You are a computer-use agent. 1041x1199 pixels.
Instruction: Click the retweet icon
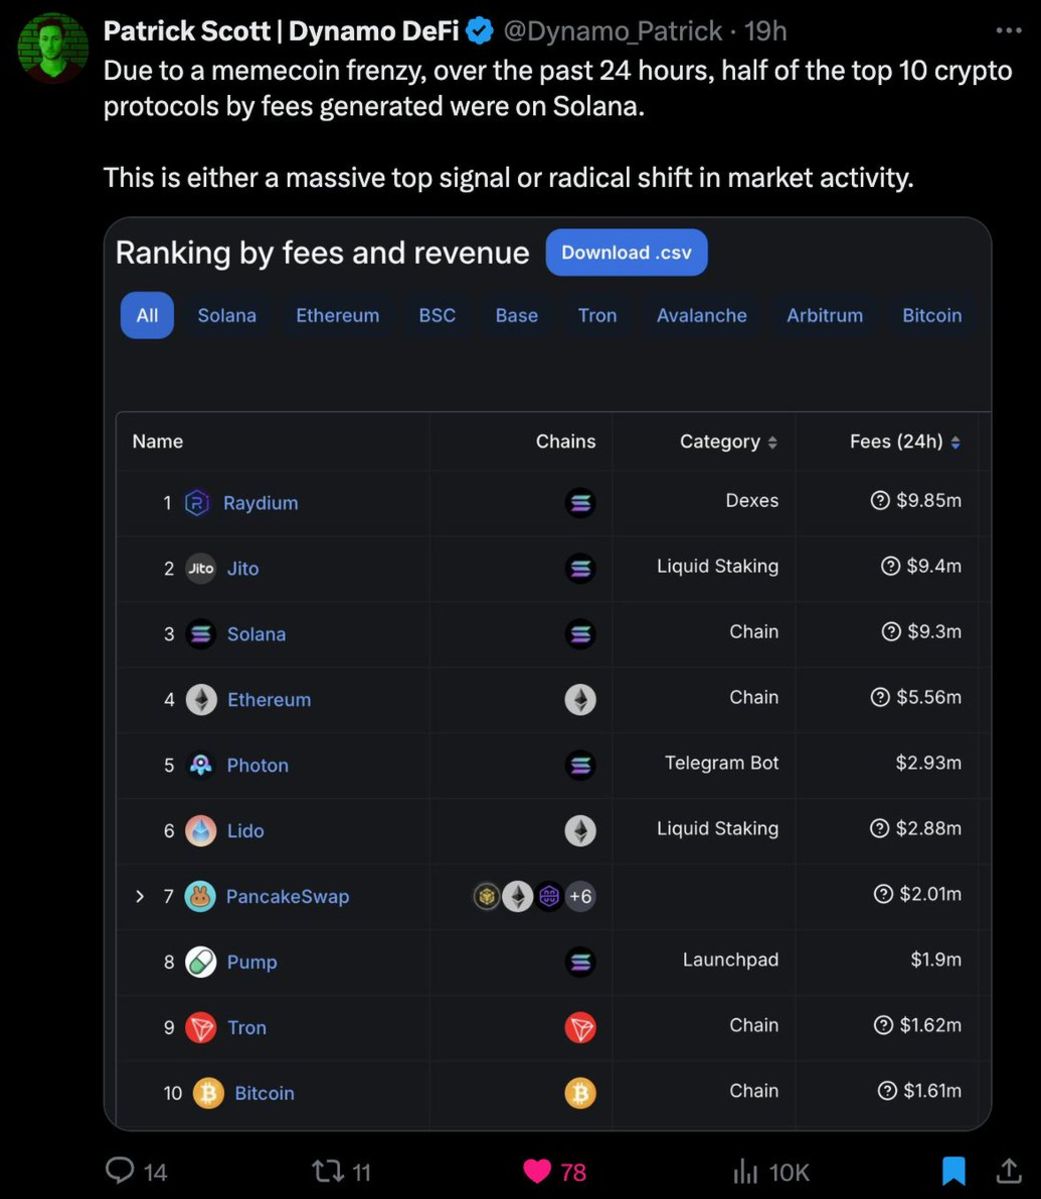click(x=326, y=1170)
